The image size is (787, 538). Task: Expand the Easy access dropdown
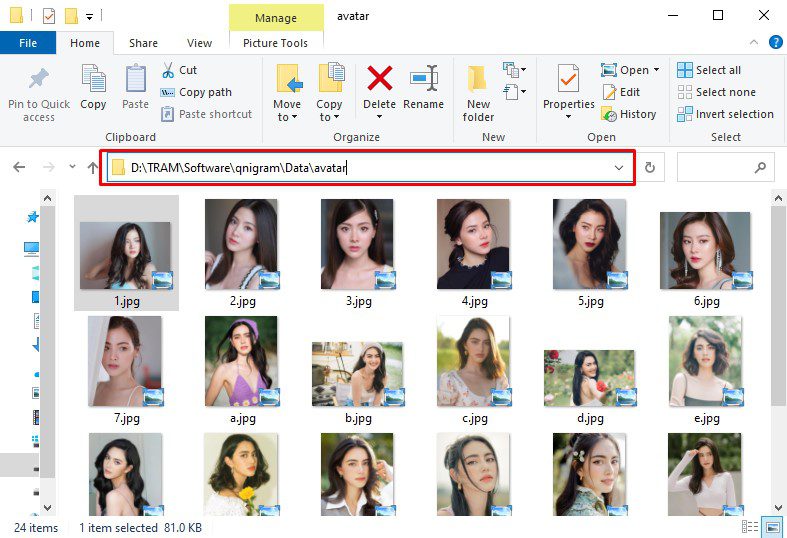pos(514,92)
